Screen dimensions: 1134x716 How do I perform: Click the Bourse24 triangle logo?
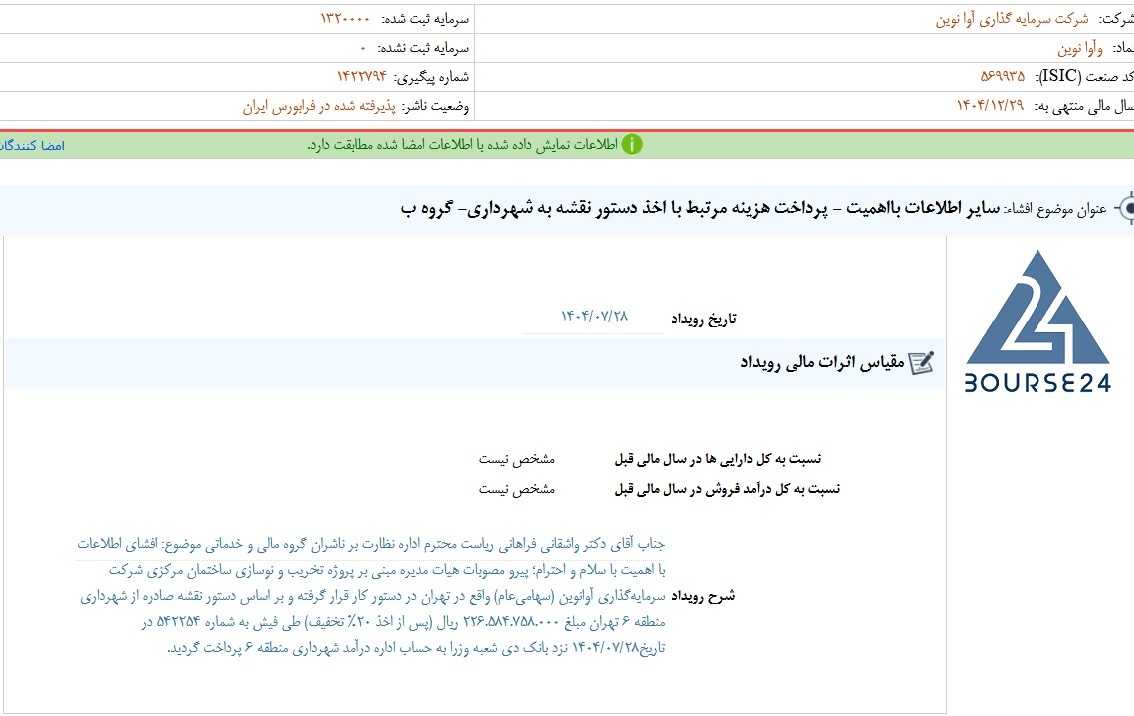coord(1038,308)
